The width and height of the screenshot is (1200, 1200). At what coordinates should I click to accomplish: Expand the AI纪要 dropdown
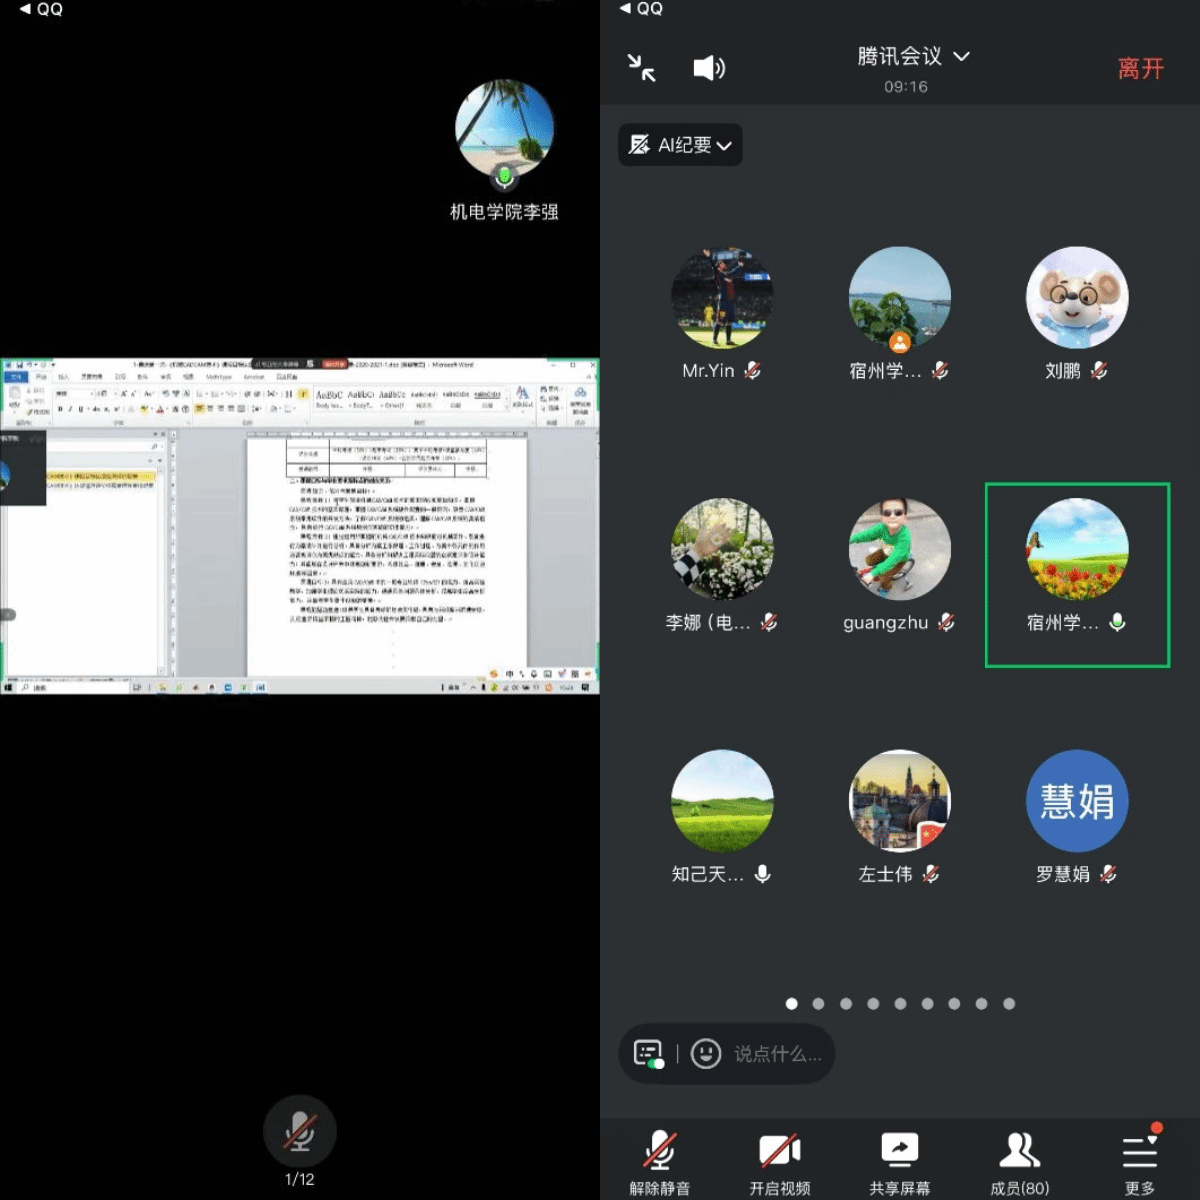680,145
